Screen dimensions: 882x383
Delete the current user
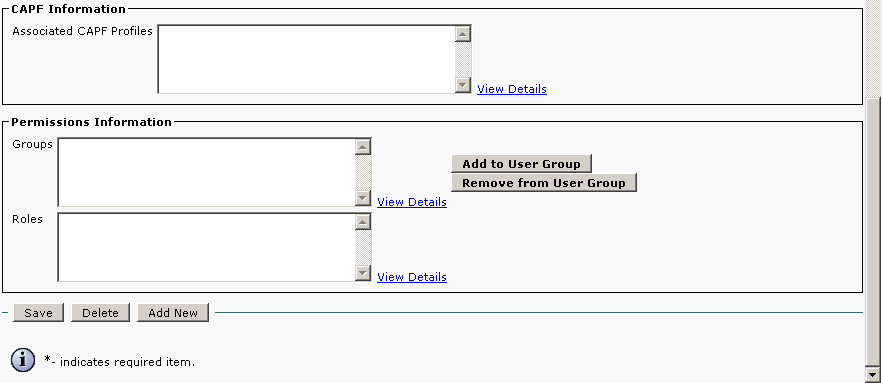coord(100,313)
